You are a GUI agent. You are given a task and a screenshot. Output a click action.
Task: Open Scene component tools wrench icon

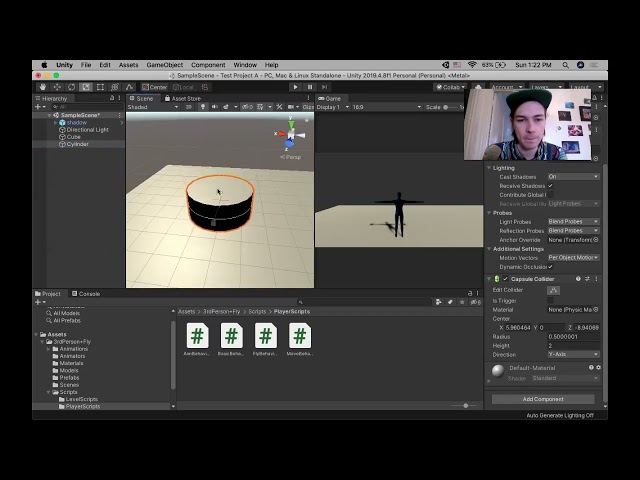click(x=279, y=107)
